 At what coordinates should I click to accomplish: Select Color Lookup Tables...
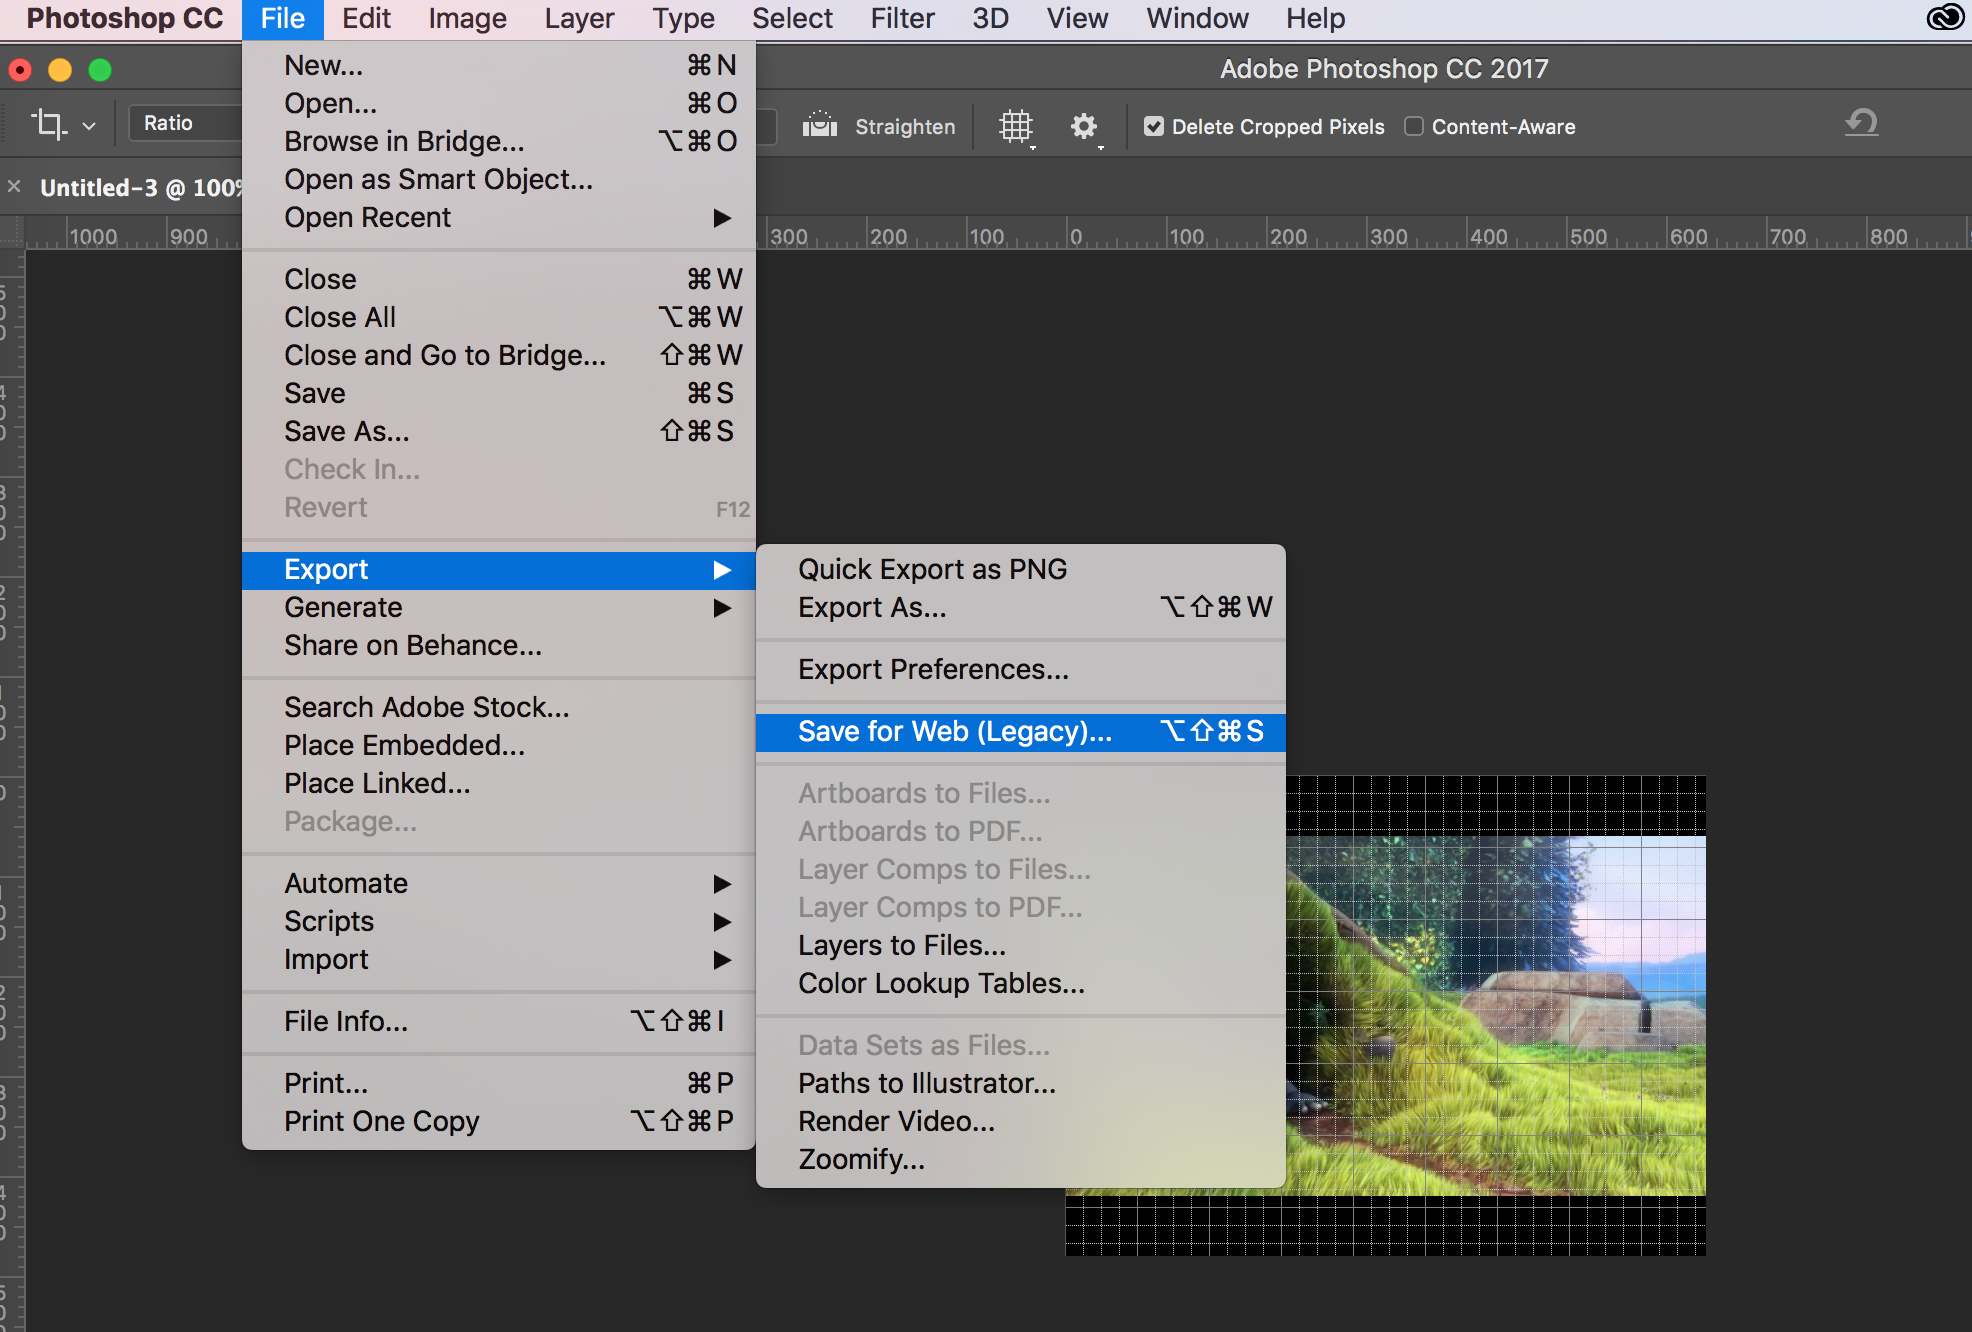tap(1020, 983)
